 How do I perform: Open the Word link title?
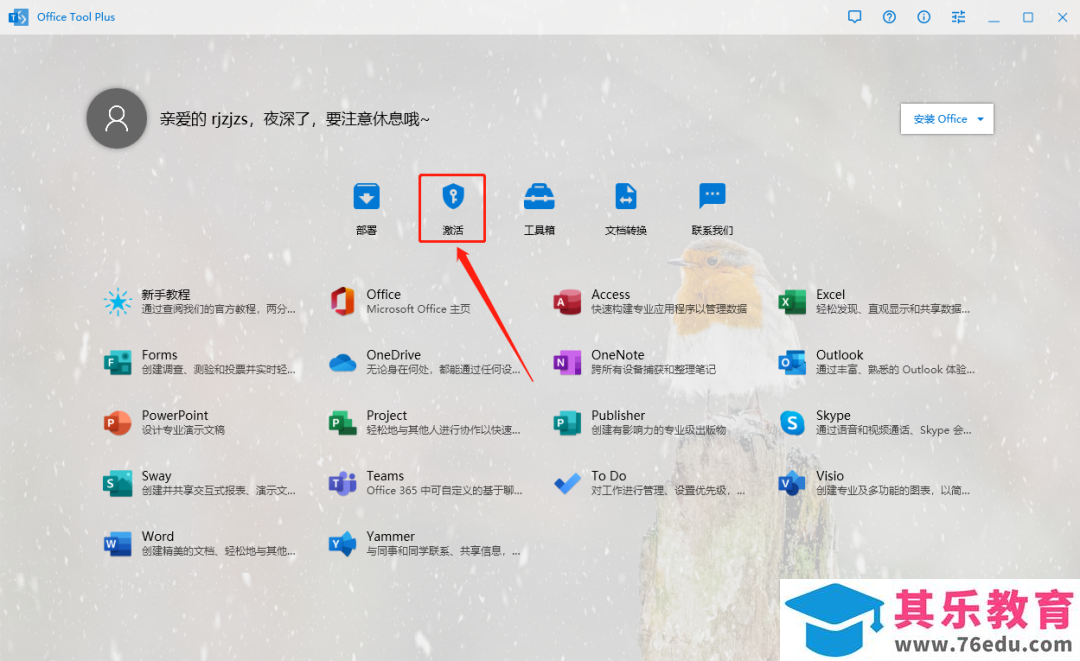pyautogui.click(x=158, y=536)
